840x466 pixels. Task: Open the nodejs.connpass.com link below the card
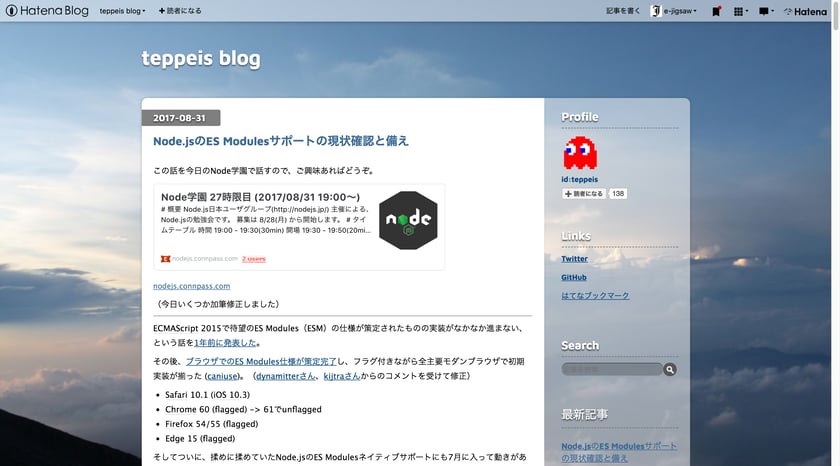tap(191, 286)
